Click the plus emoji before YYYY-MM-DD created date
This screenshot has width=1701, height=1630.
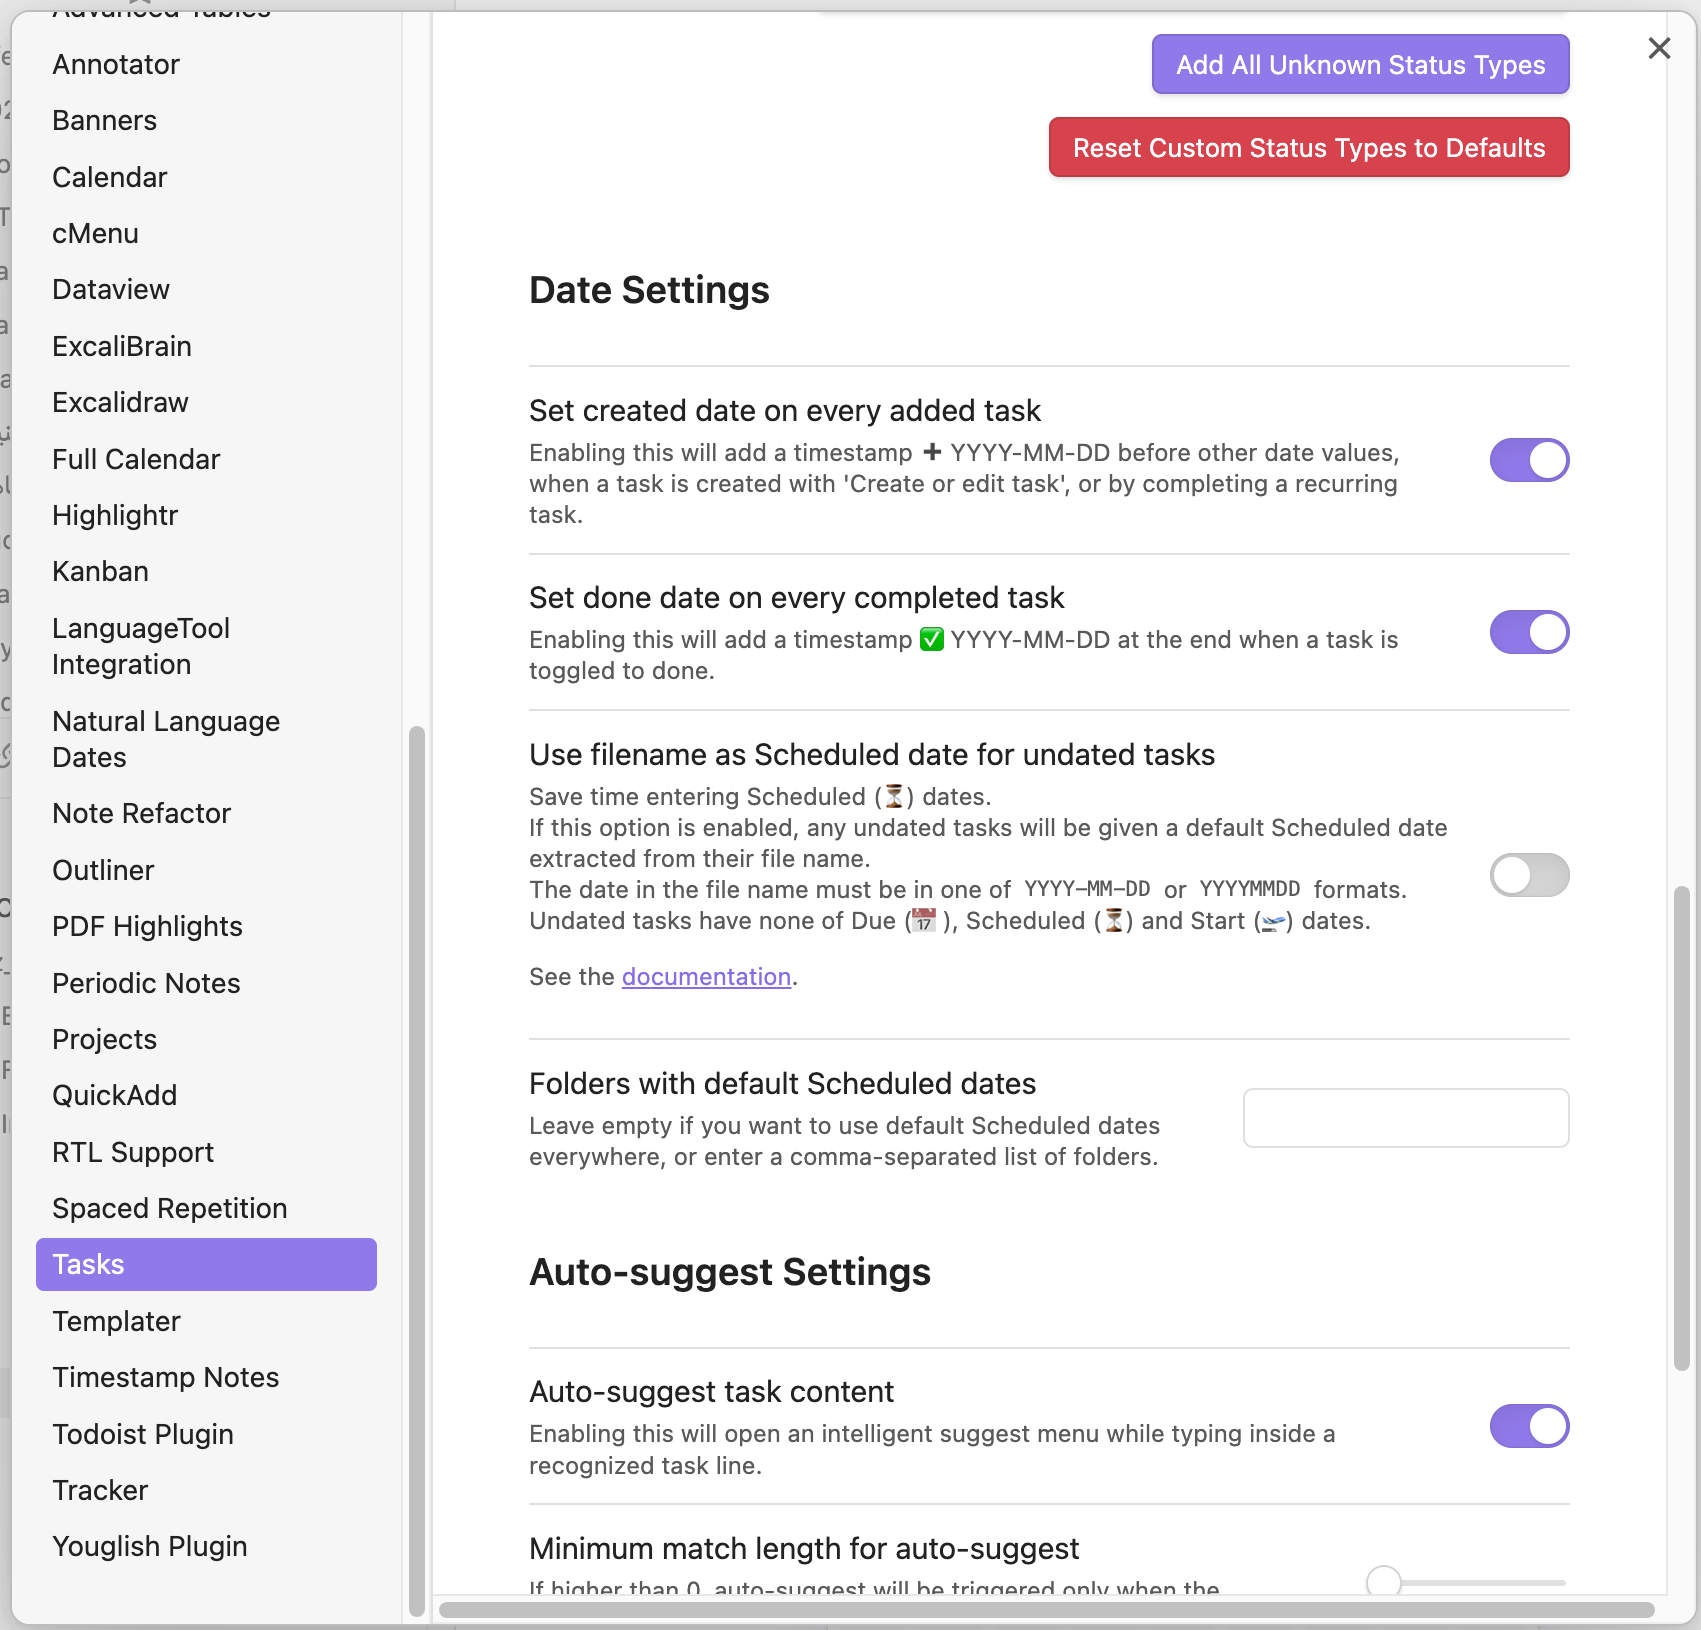pyautogui.click(x=932, y=452)
